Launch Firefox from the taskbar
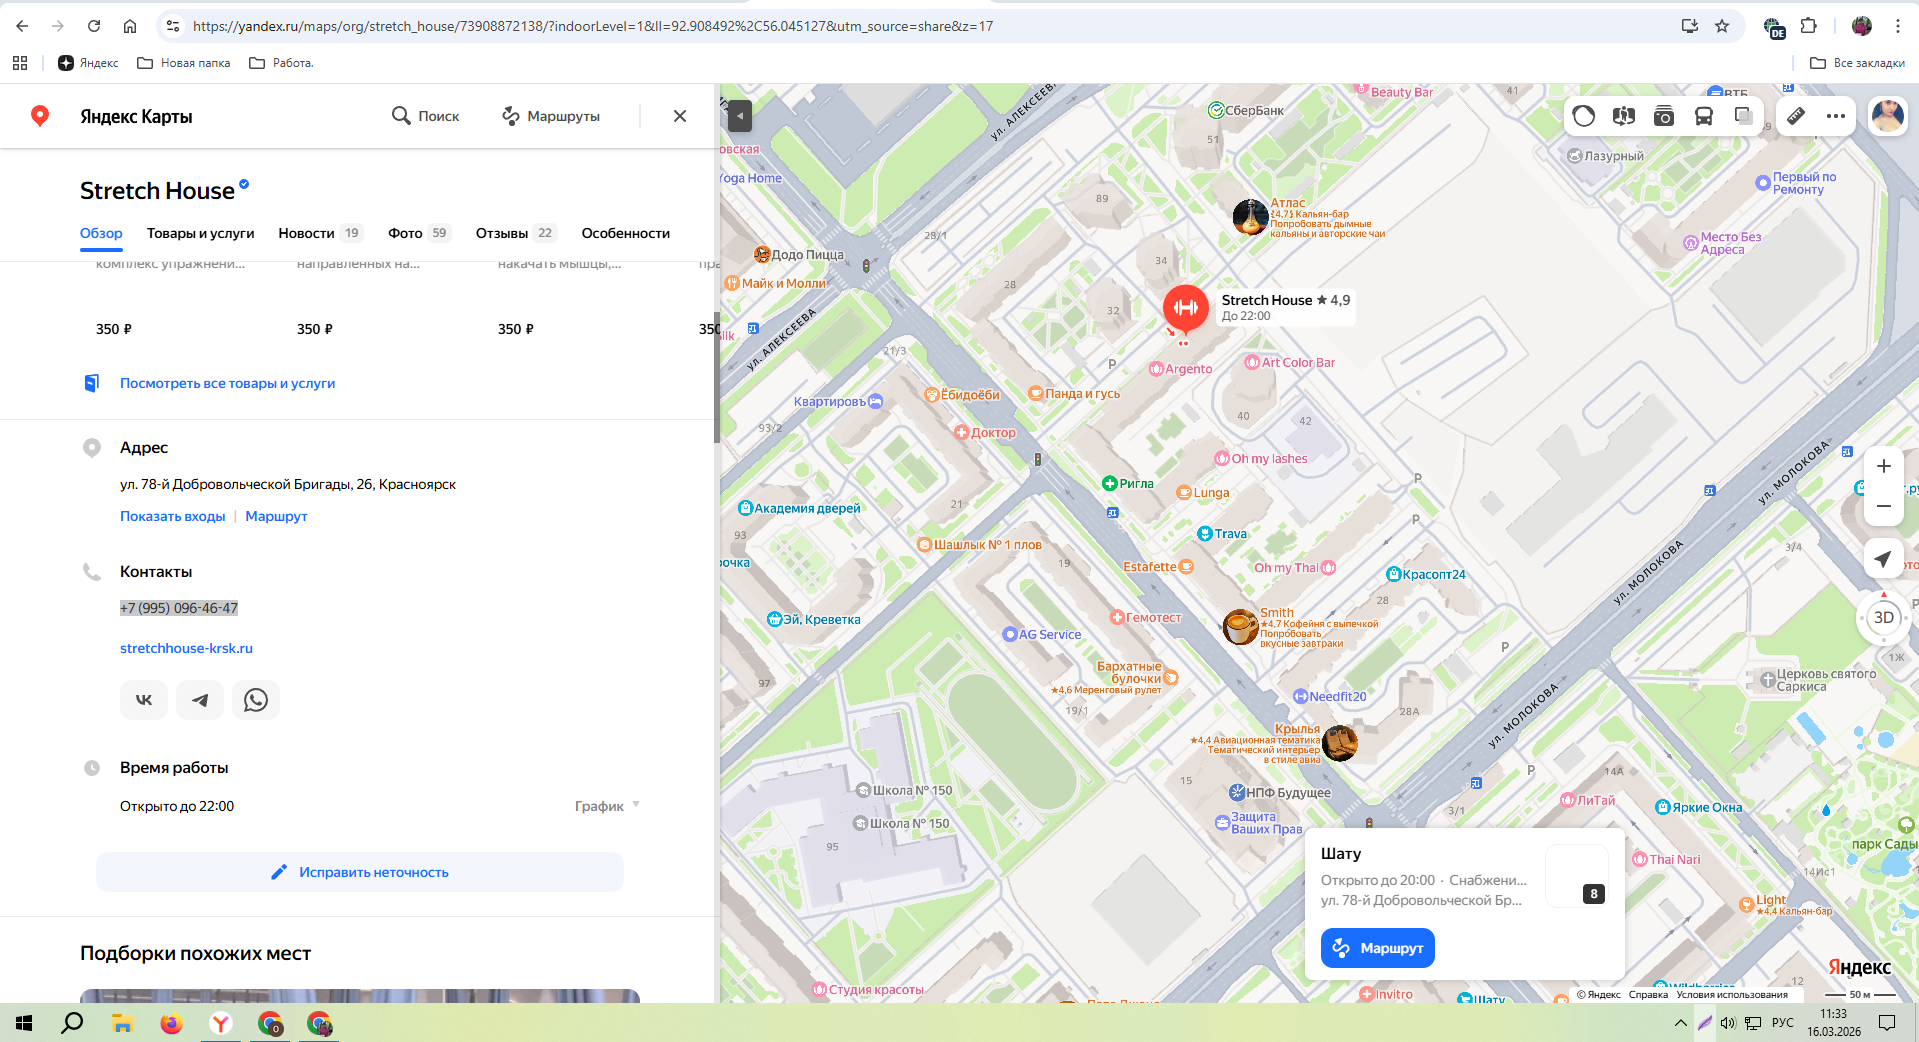1919x1042 pixels. 172,1023
